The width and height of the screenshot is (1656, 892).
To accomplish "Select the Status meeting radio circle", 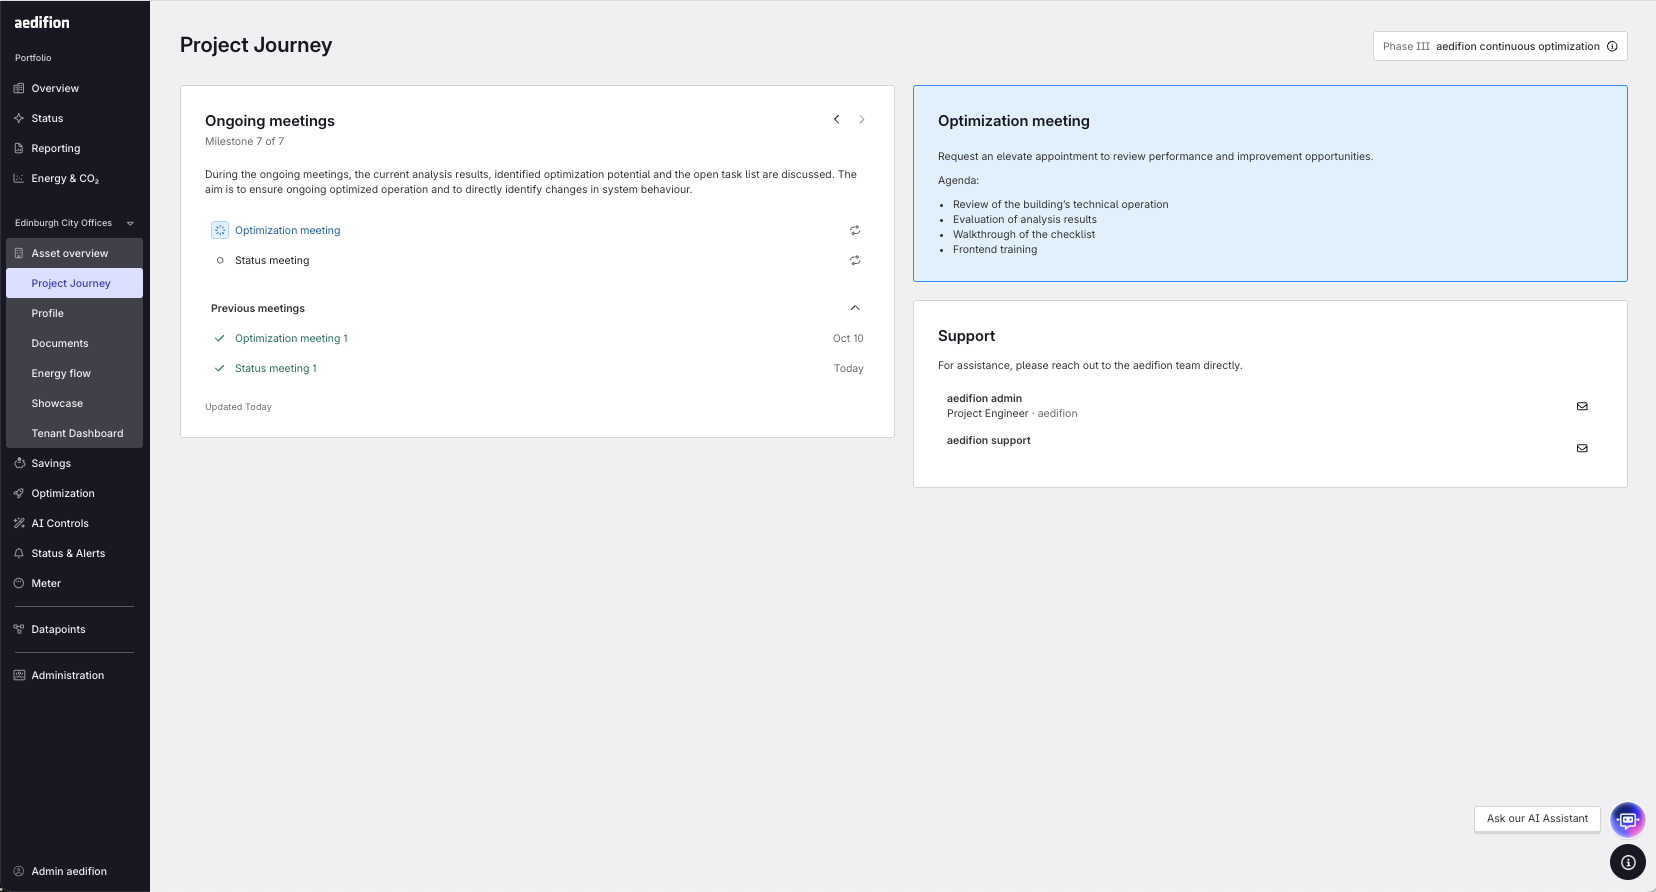I will tap(220, 260).
